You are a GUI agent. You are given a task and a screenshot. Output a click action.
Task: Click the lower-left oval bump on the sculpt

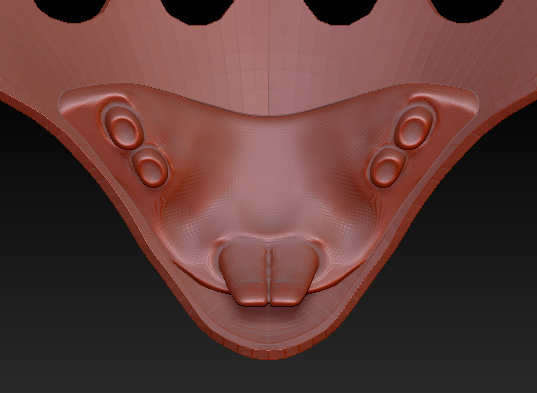tap(151, 167)
